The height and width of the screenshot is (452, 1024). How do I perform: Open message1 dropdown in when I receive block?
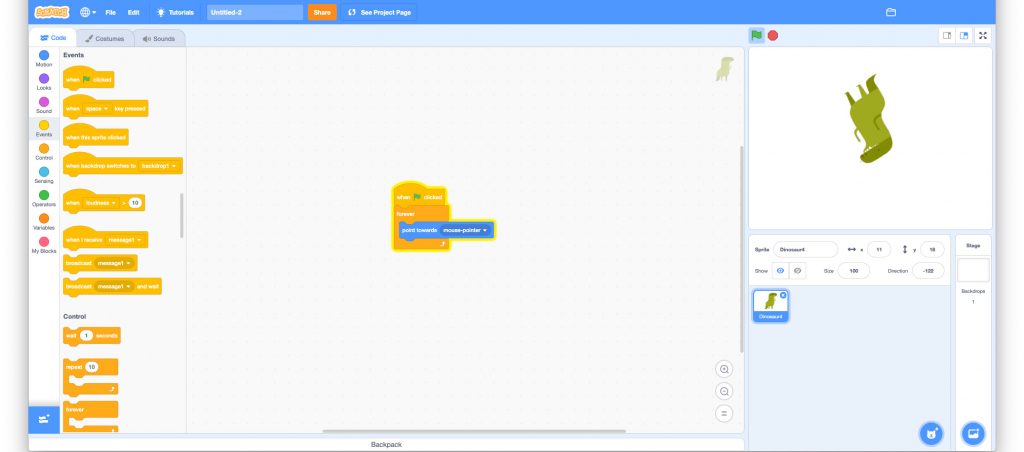tap(124, 240)
